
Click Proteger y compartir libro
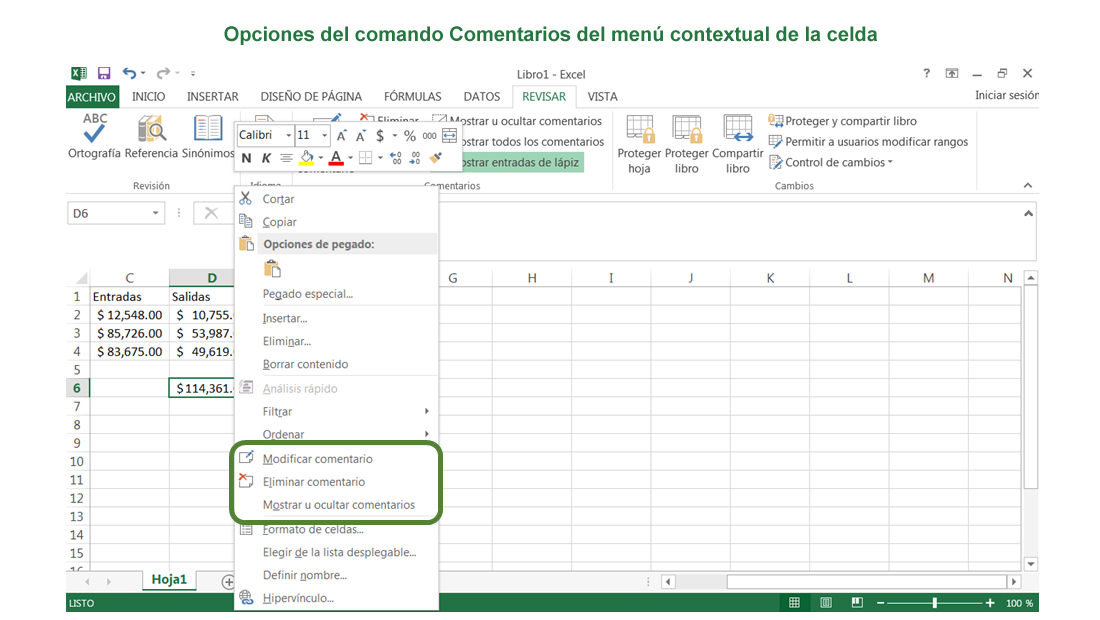click(843, 121)
